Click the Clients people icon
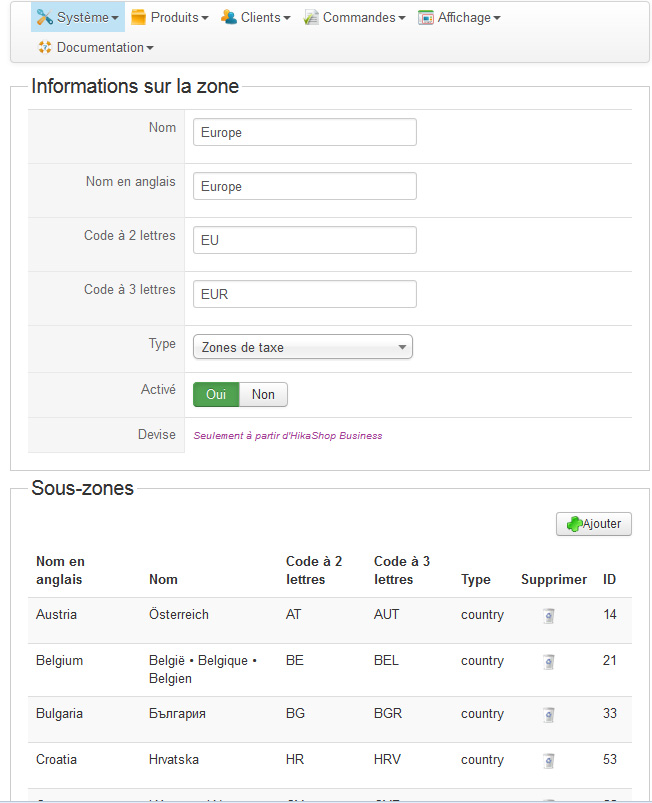652x803 pixels. point(229,17)
